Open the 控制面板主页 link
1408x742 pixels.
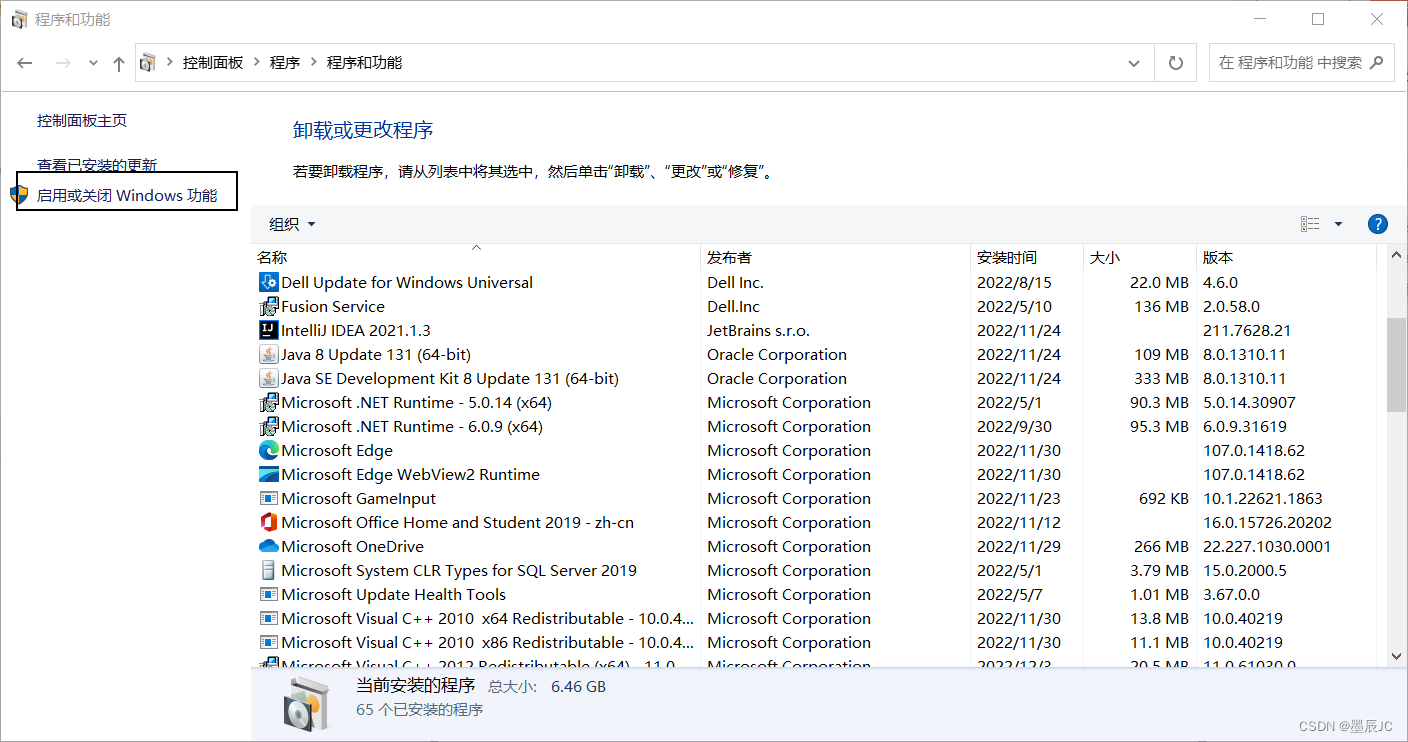pos(82,121)
